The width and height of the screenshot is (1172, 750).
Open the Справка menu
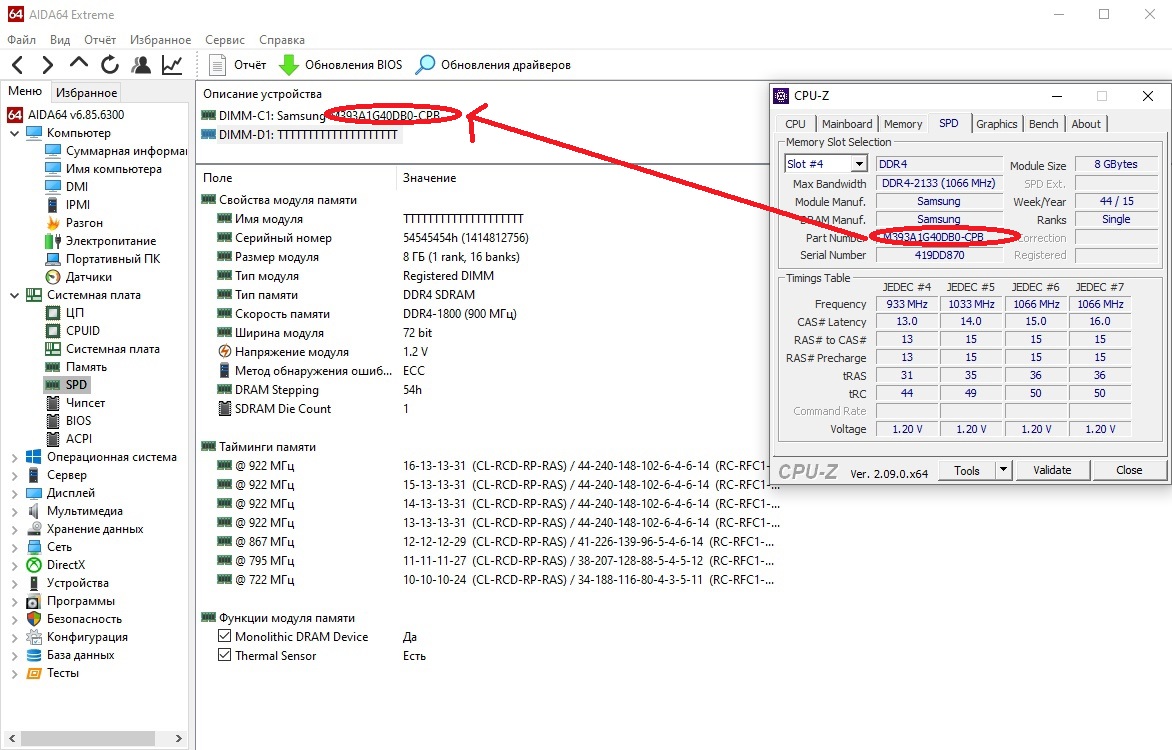pyautogui.click(x=282, y=40)
